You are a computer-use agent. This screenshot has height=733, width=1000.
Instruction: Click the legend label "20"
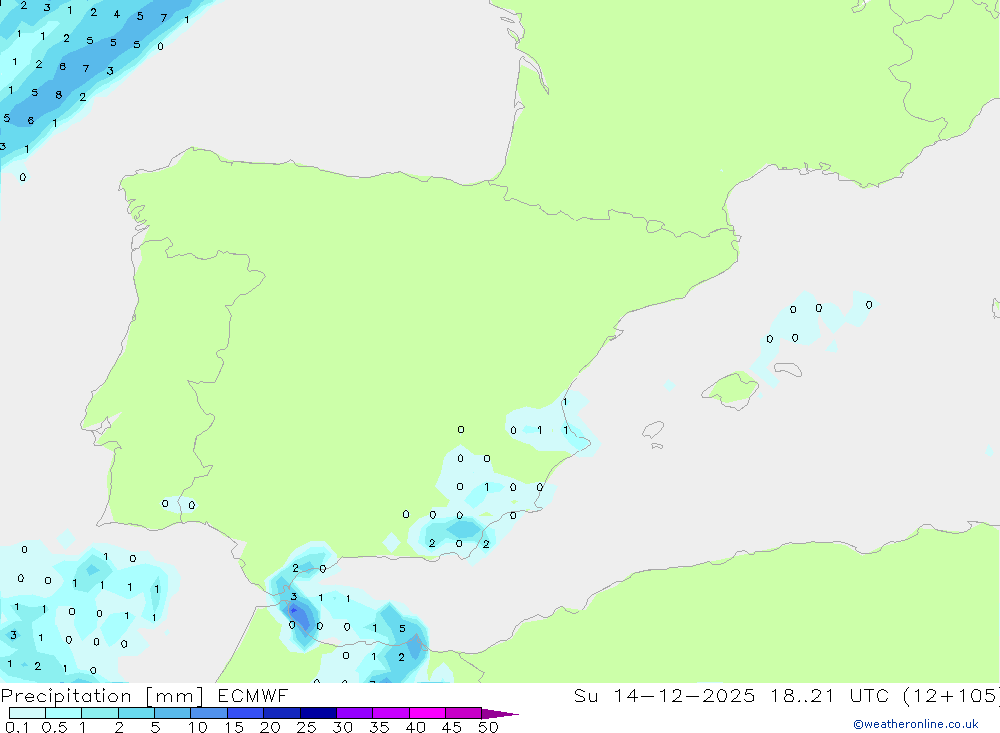click(270, 727)
